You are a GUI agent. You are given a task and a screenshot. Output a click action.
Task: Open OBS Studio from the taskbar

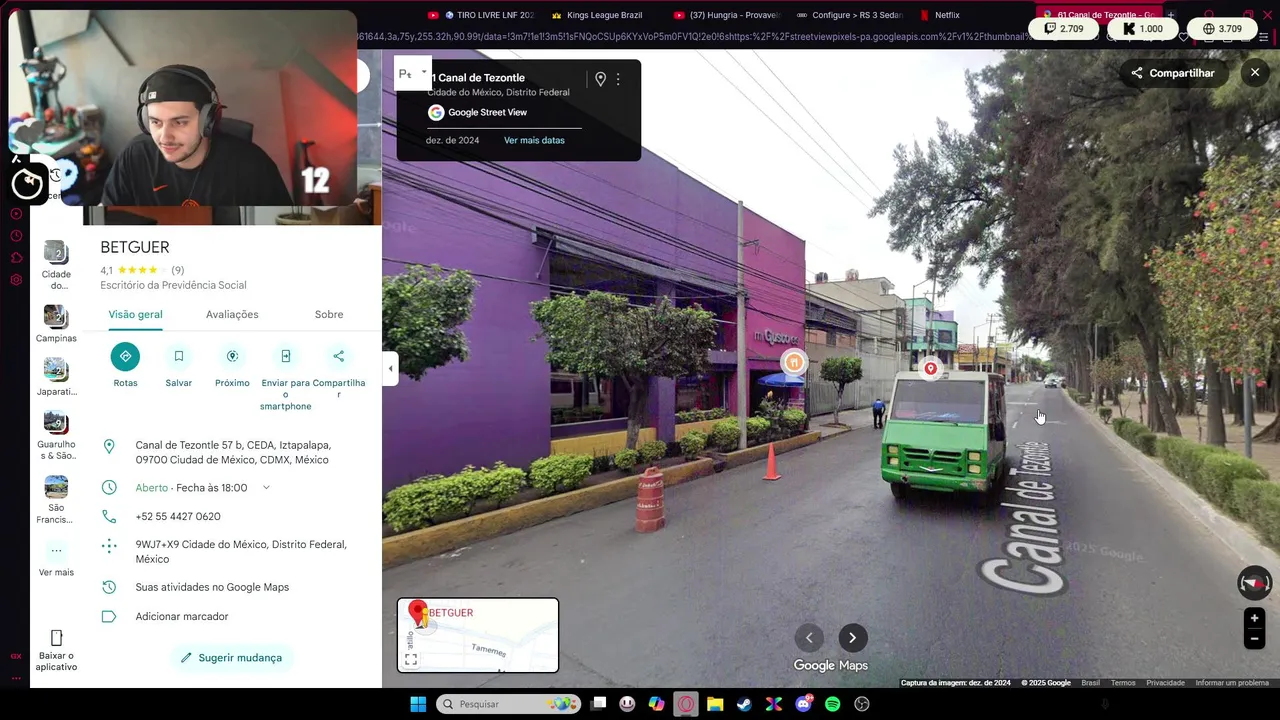click(x=862, y=704)
